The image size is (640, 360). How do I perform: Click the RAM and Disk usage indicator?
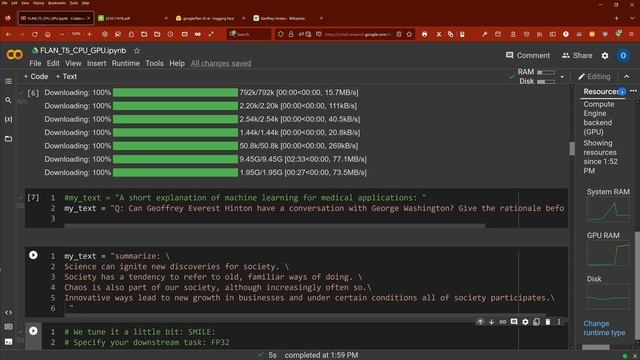[x=537, y=76]
